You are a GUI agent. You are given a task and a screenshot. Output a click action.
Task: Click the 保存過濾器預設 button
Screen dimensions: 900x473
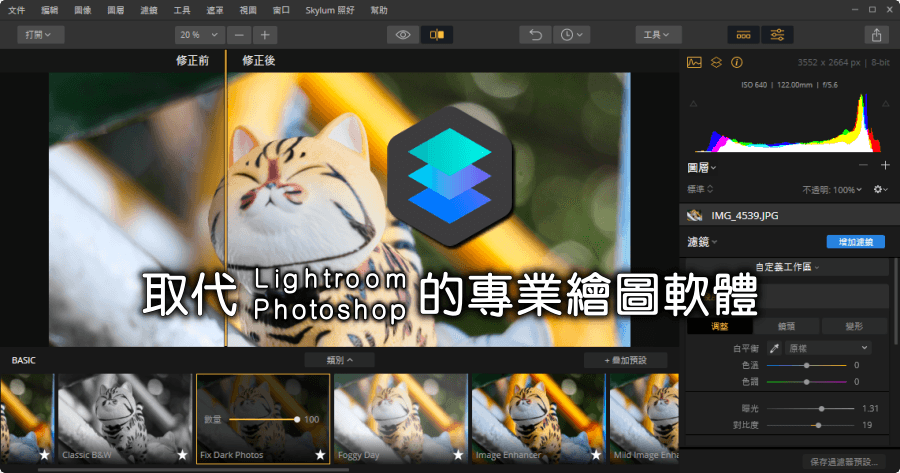tap(843, 462)
